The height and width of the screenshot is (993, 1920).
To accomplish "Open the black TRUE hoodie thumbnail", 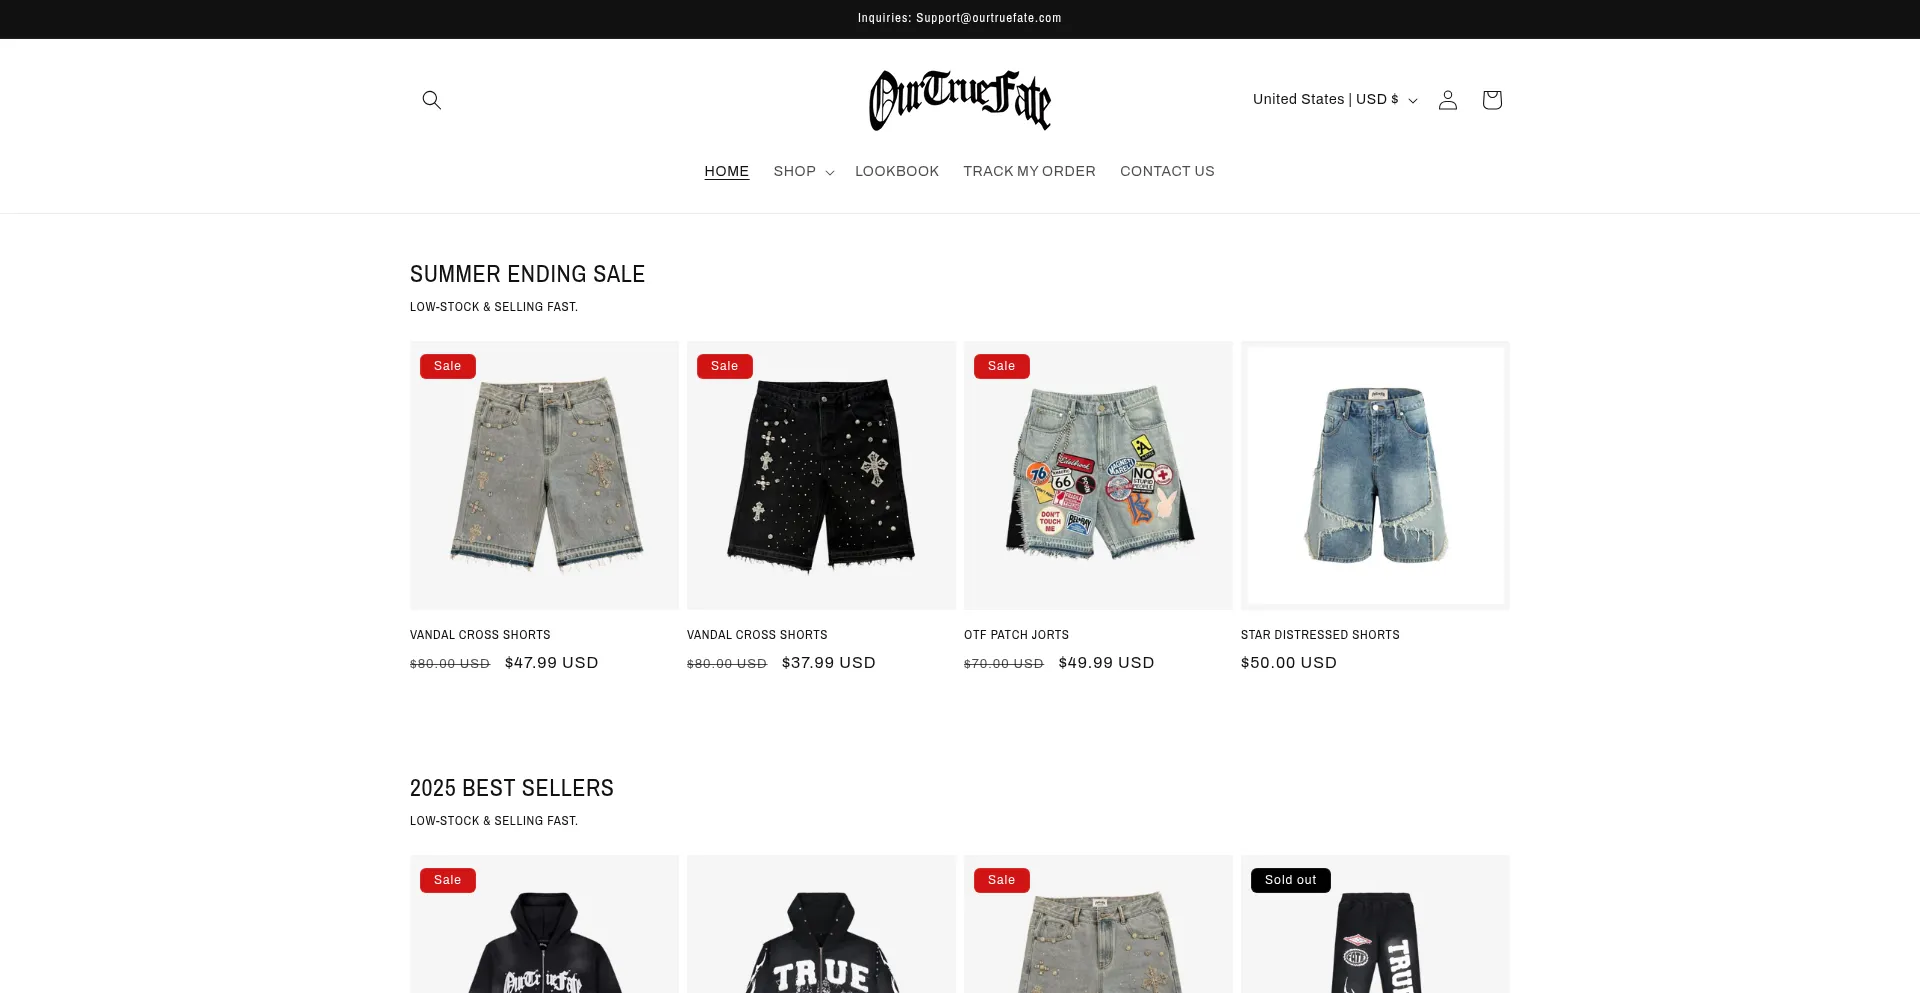I will [821, 924].
